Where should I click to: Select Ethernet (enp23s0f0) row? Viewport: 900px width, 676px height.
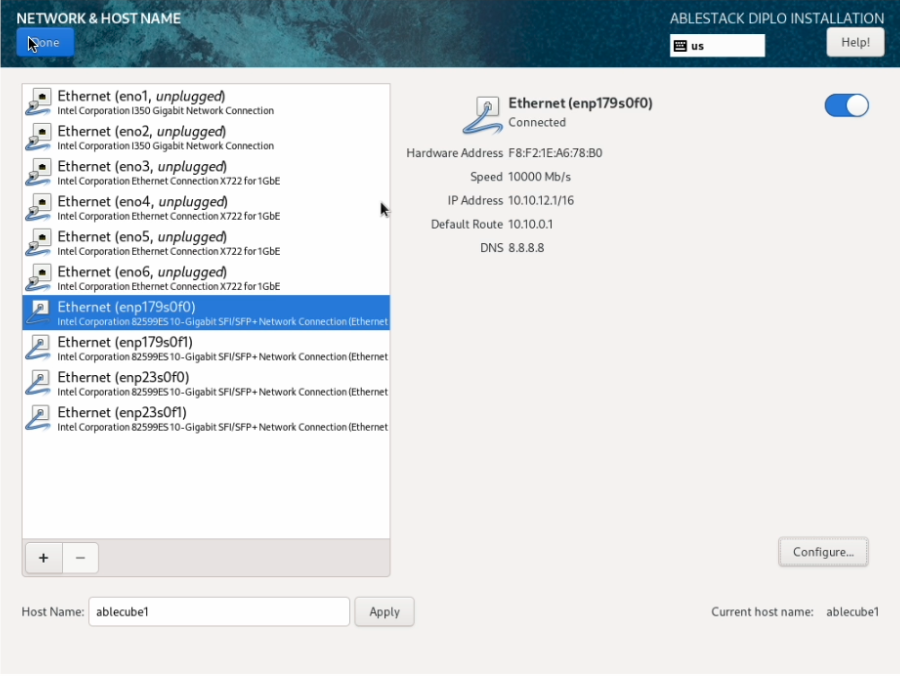click(x=206, y=383)
